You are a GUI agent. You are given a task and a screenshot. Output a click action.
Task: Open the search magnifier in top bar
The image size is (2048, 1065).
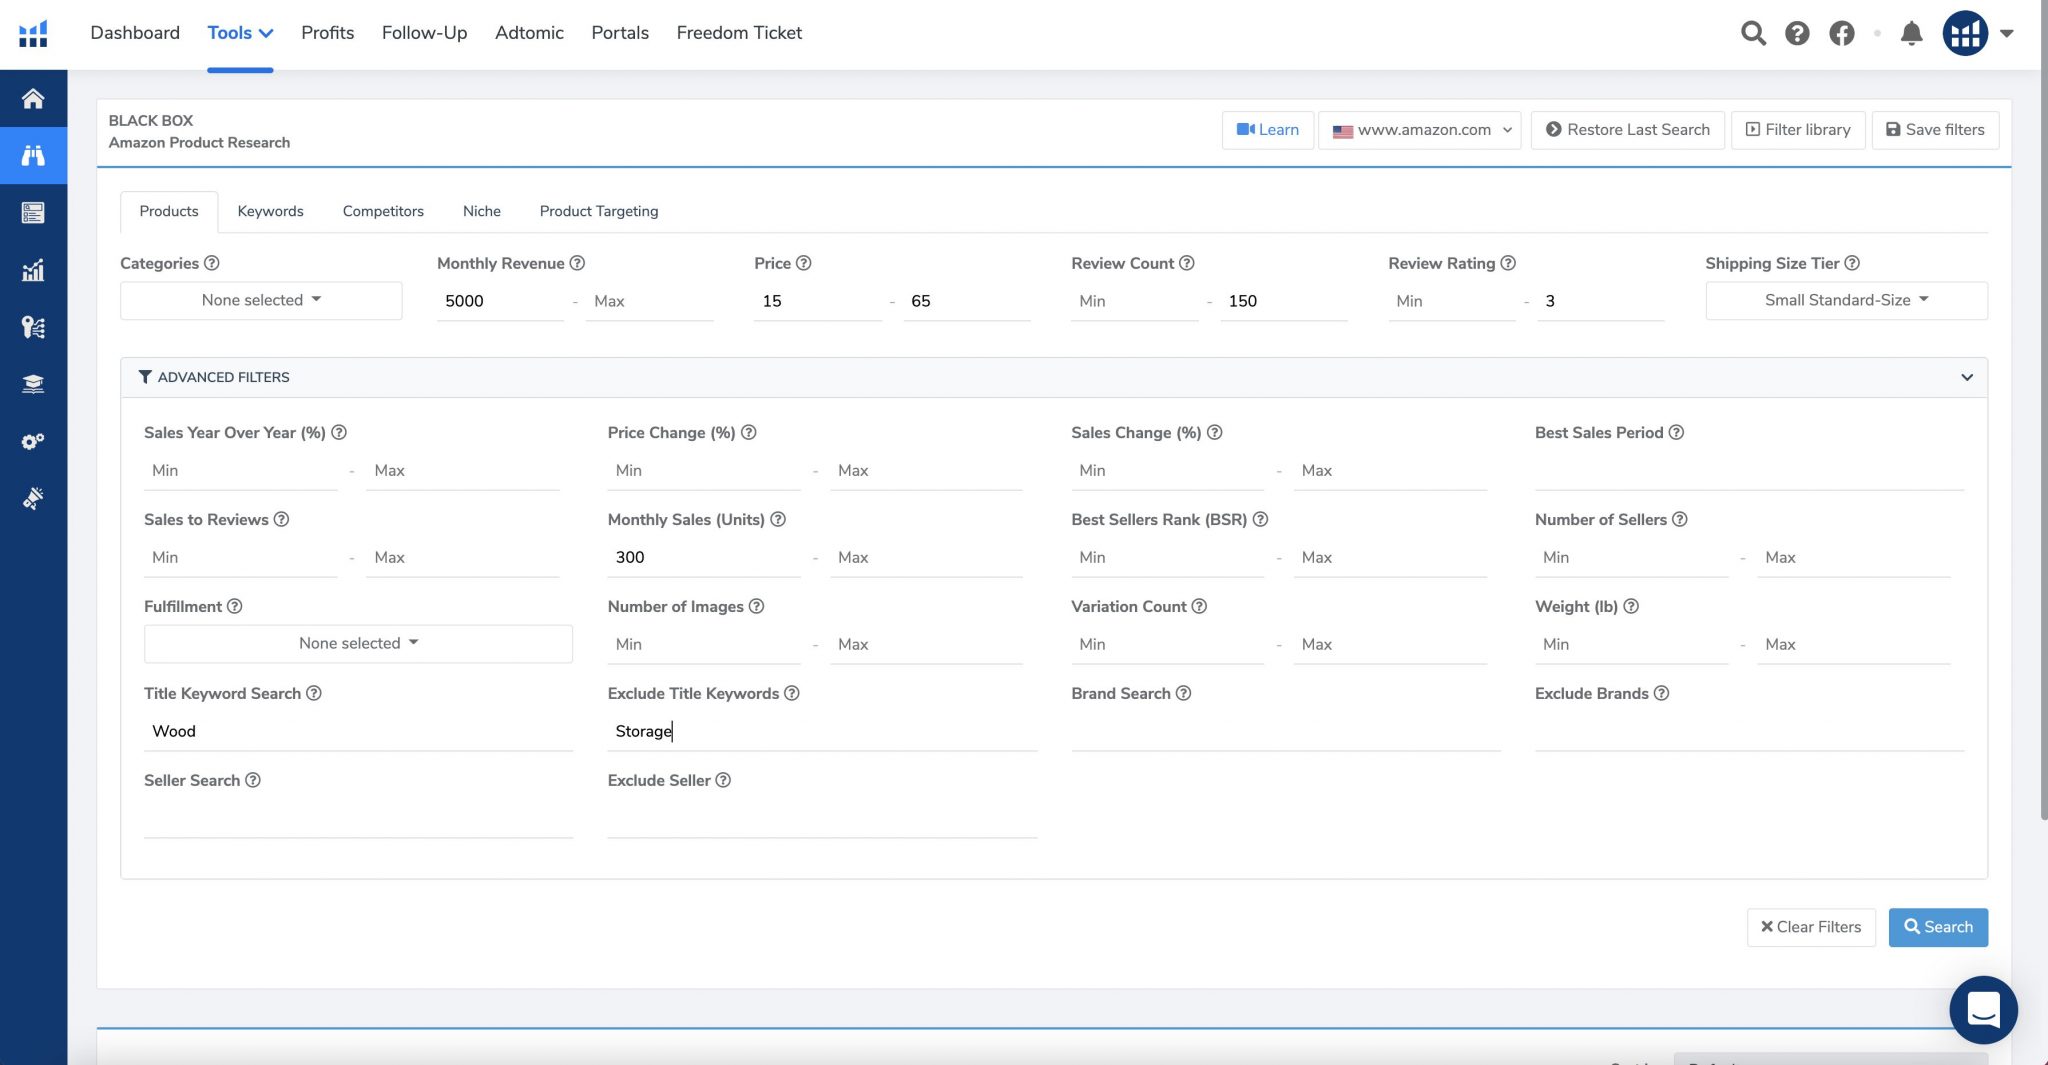(x=1752, y=33)
